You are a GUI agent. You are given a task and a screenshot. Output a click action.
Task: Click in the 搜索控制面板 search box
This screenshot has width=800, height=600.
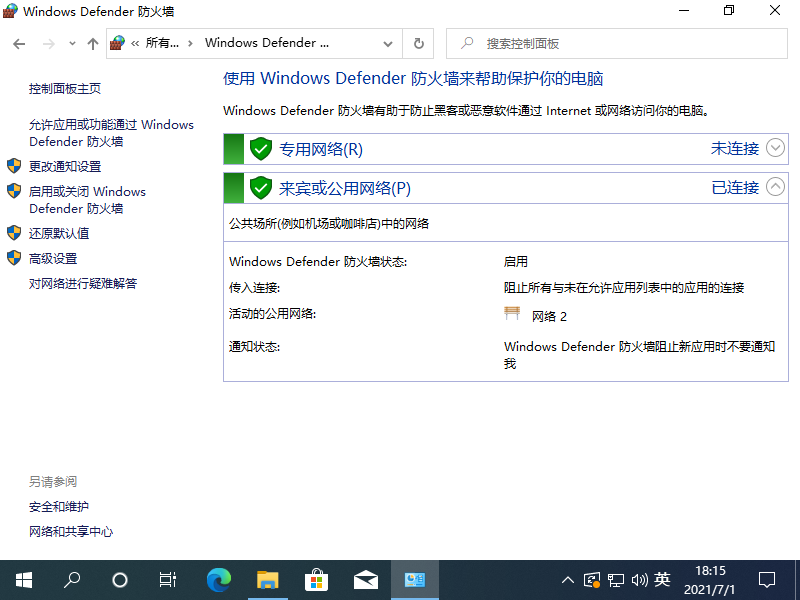pos(620,44)
